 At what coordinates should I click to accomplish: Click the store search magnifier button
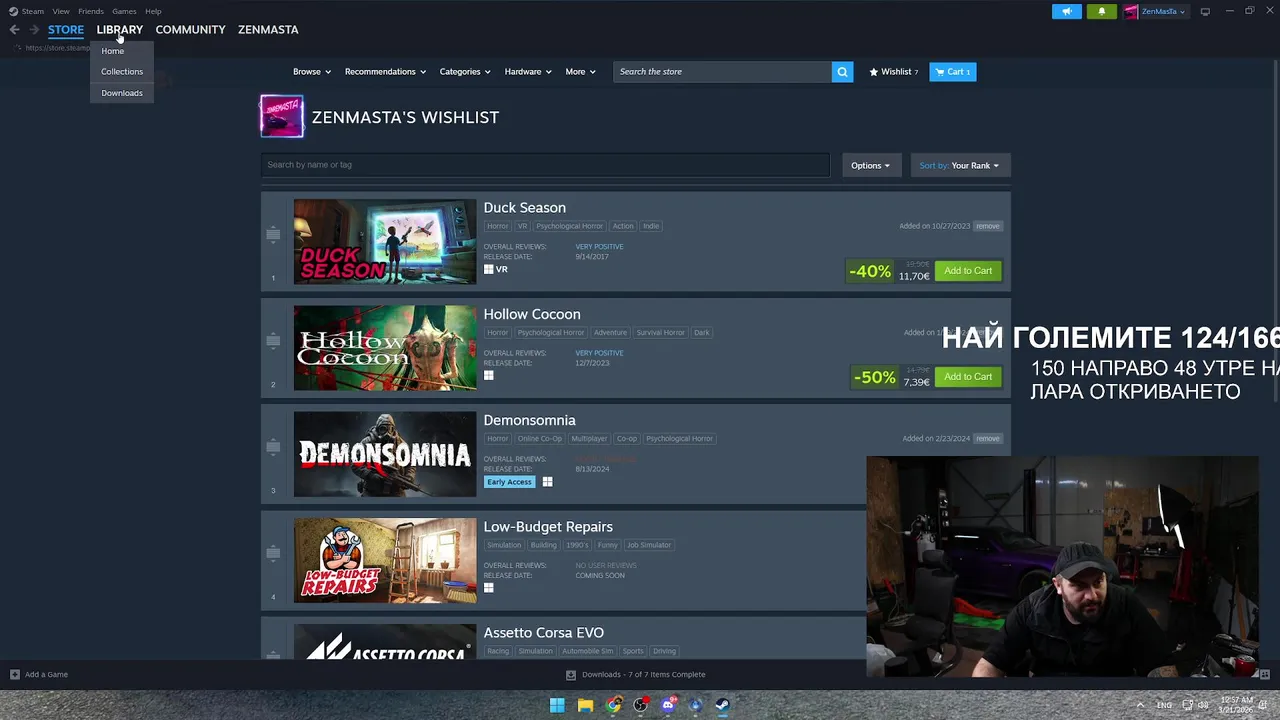click(x=842, y=72)
